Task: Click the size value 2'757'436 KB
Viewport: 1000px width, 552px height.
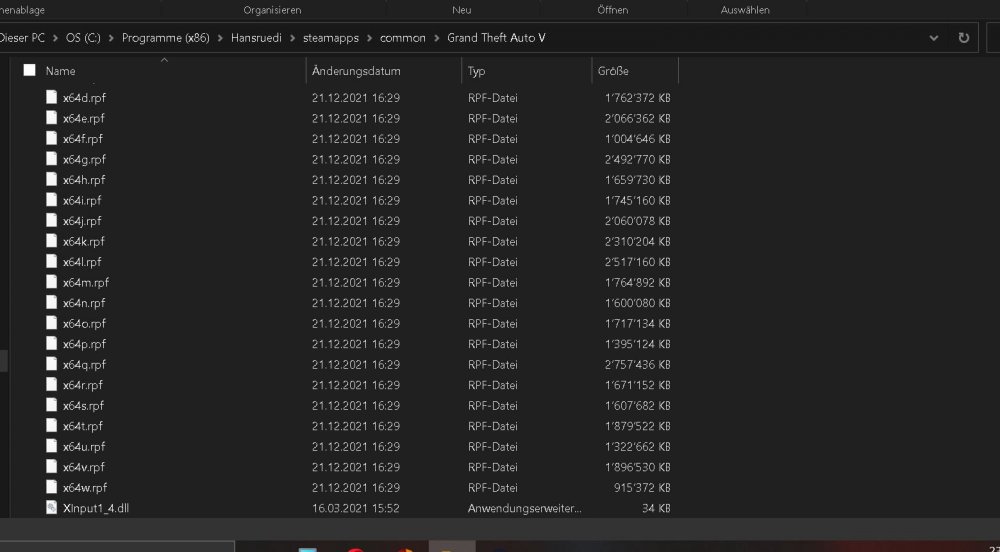Action: [x=637, y=365]
